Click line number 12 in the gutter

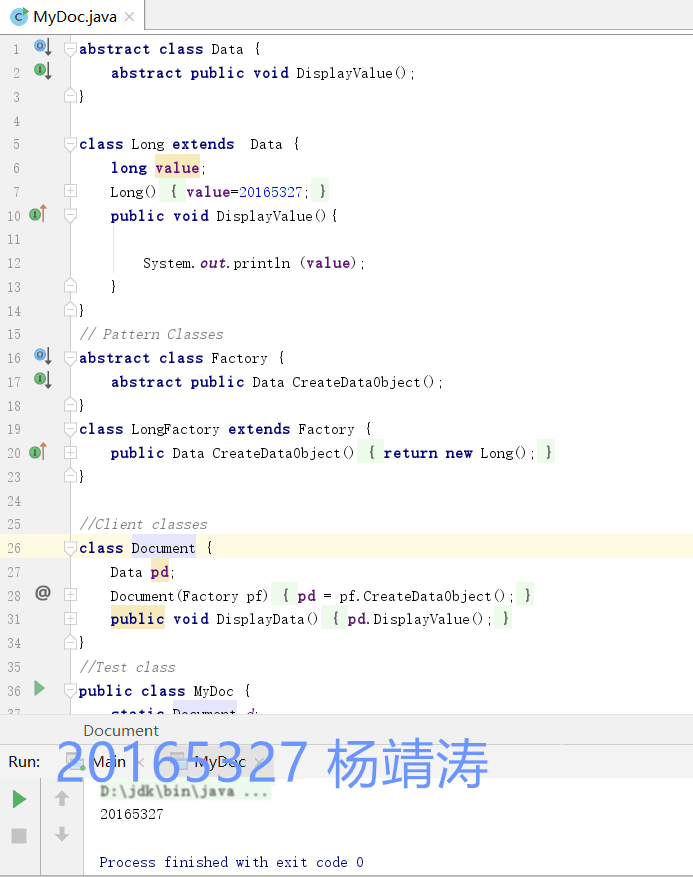click(13, 263)
